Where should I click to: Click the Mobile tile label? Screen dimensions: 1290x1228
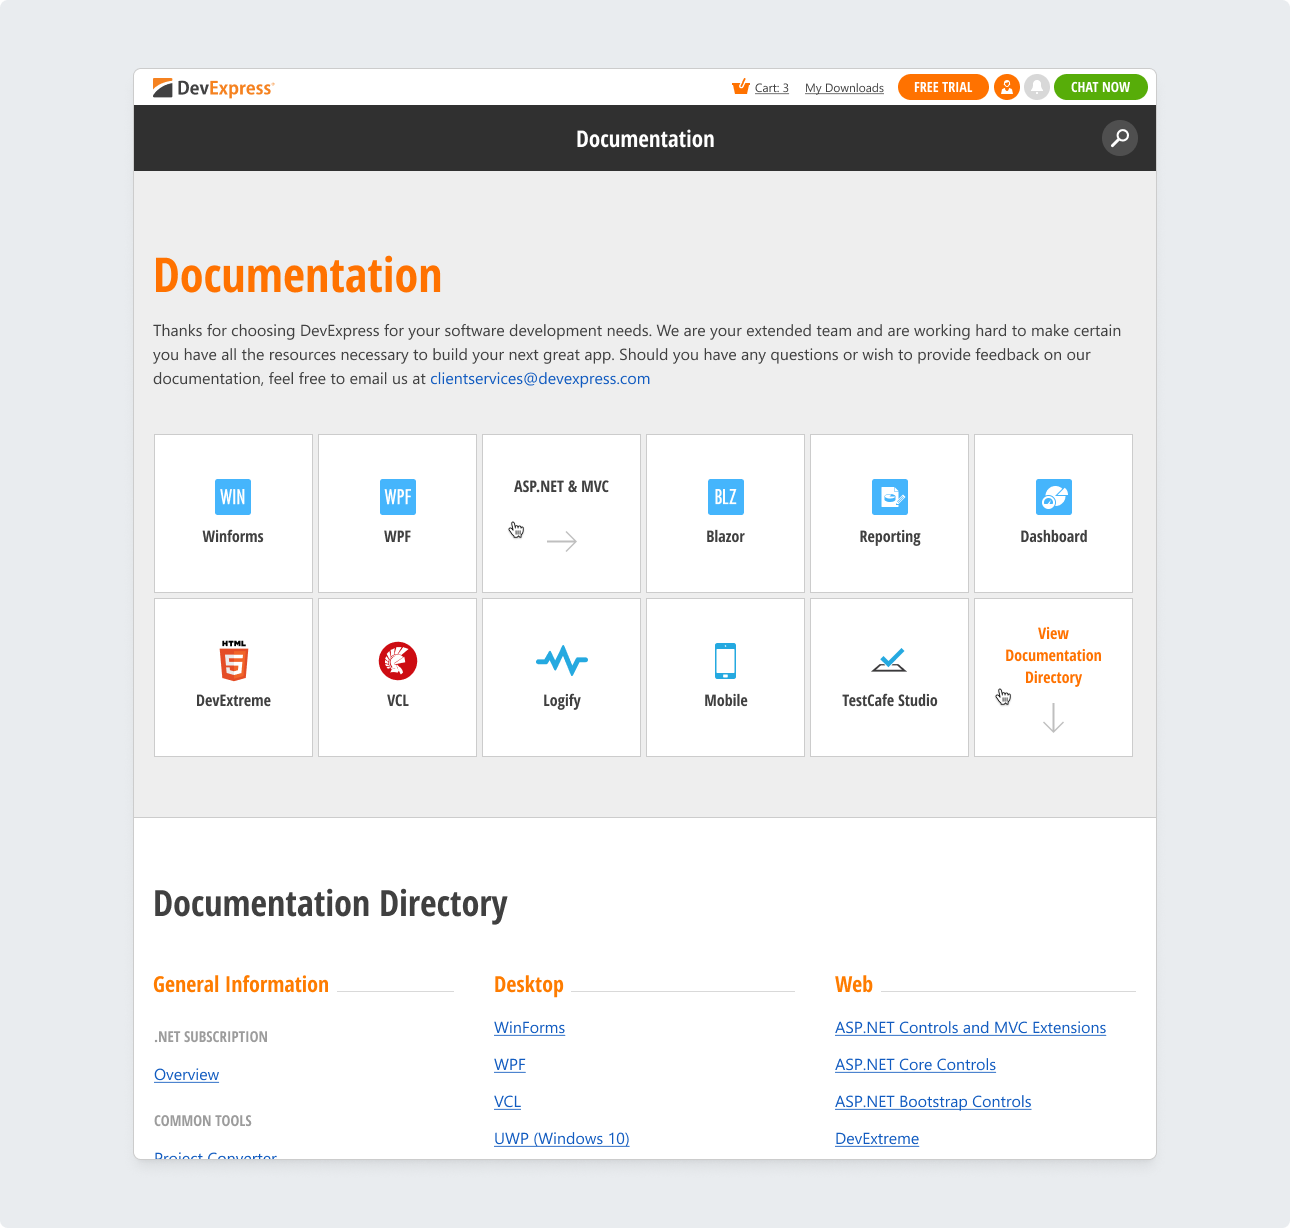pos(726,701)
